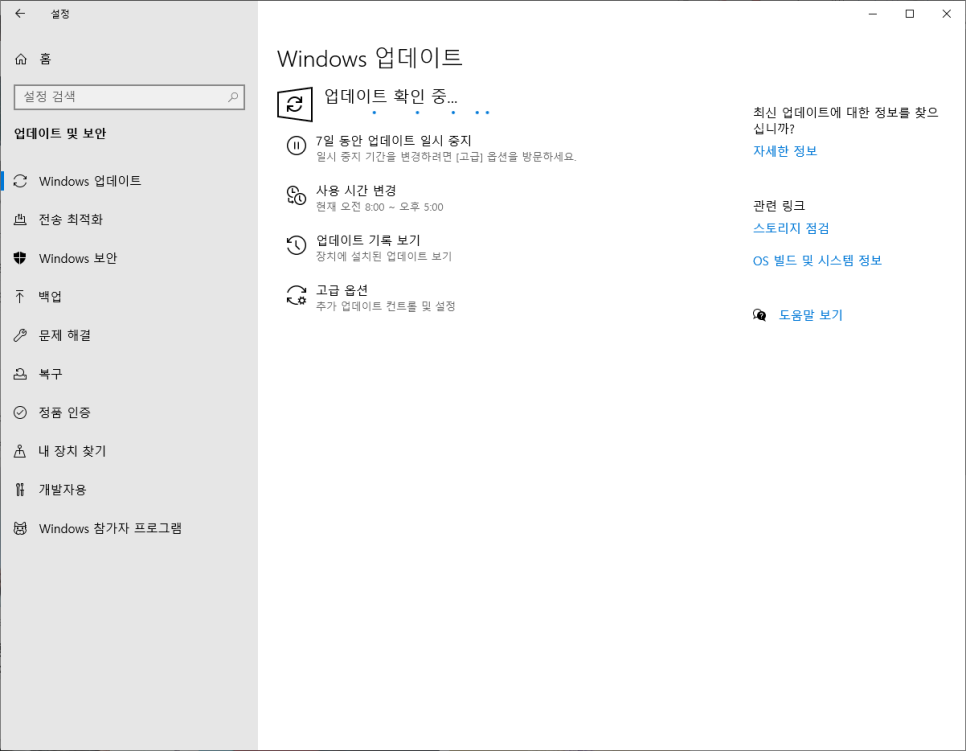Click the 도움말 보기 link
Viewport: 966px width, 751px height.
(x=811, y=315)
